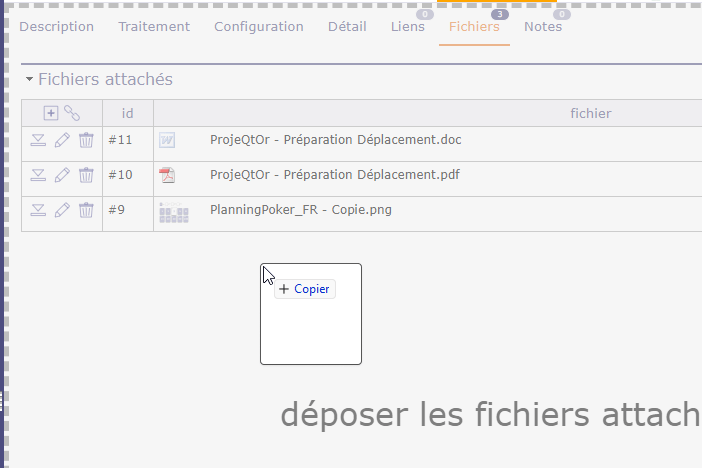Screen dimensions: 702x468
Task: Select the Fichiers tab
Action: (474, 27)
